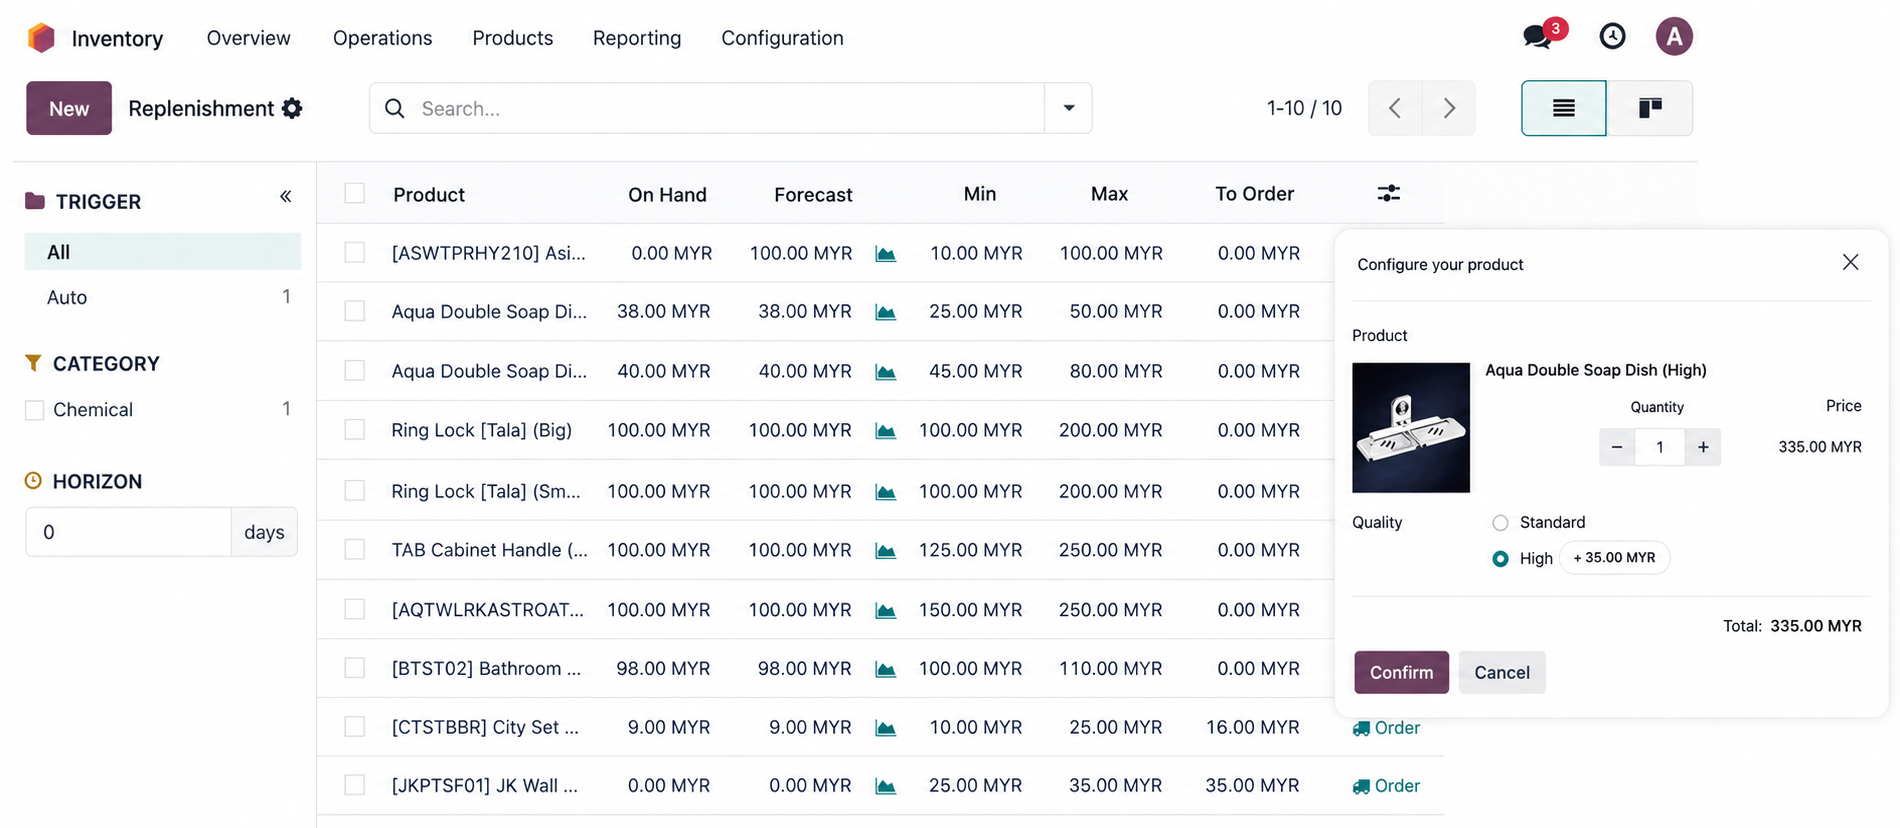Image resolution: width=1900 pixels, height=828 pixels.
Task: Expand the search options dropdown
Action: click(x=1068, y=108)
